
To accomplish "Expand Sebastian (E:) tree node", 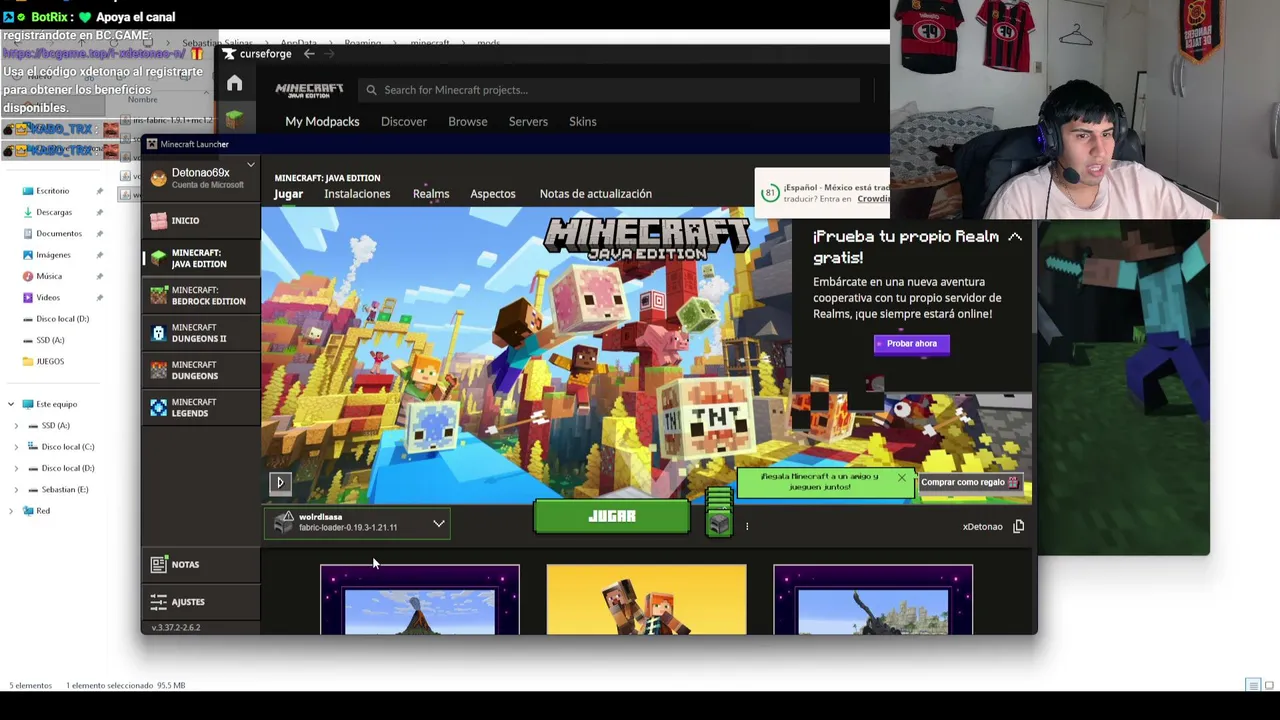I will coord(16,490).
